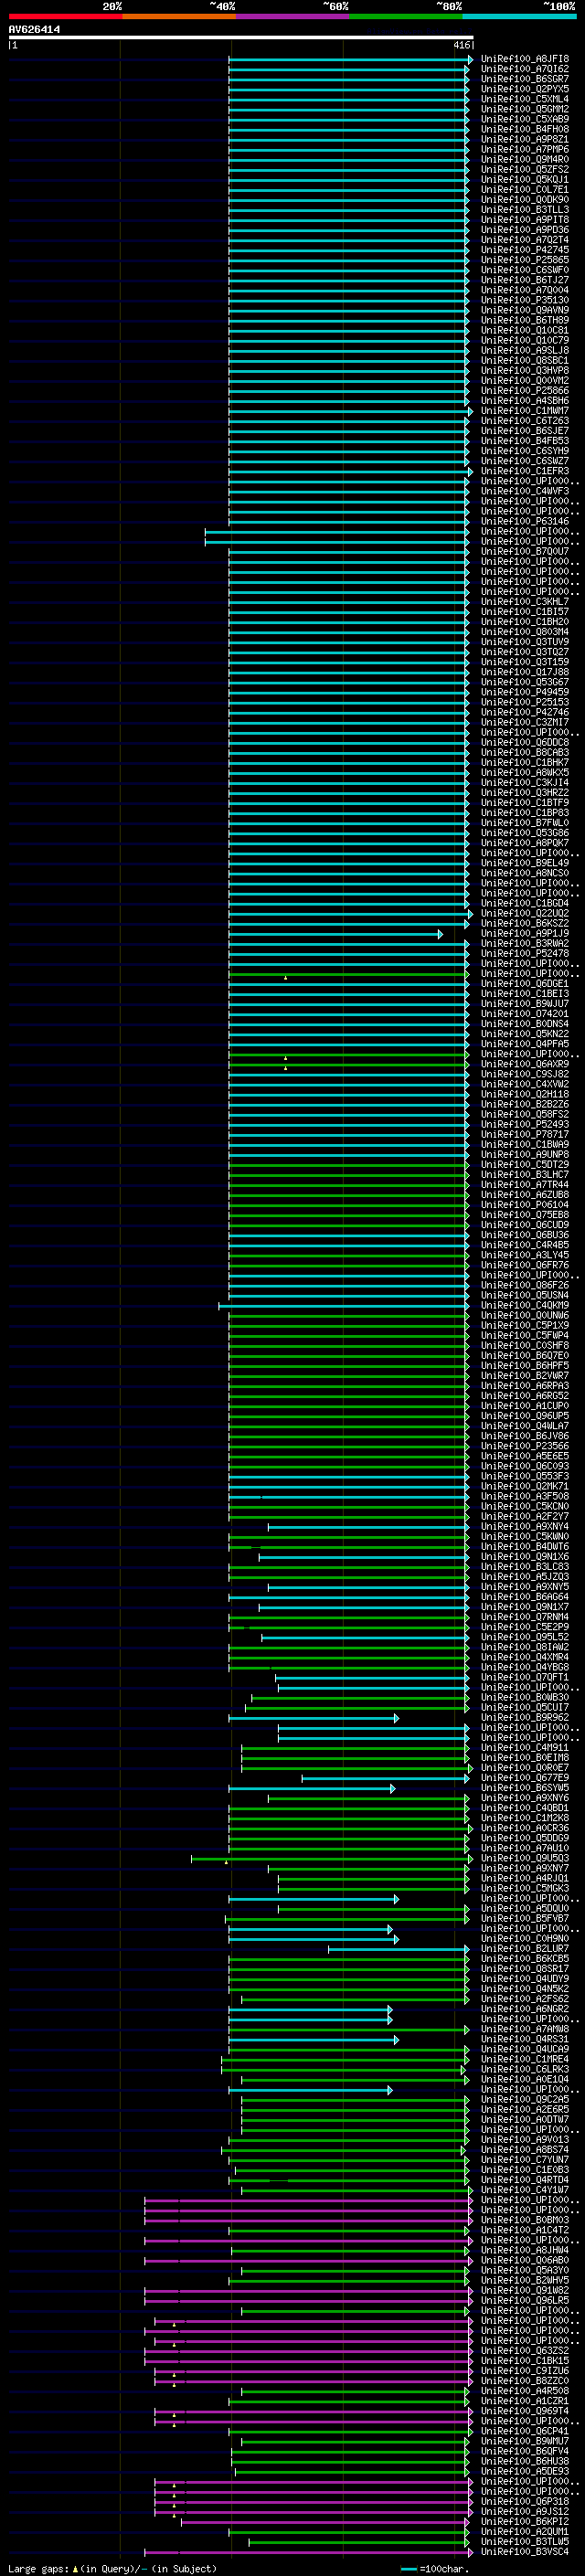Screen dimensions: 585x2576
Task: Select hit label UniRef100_P25866
Action: coord(525,391)
